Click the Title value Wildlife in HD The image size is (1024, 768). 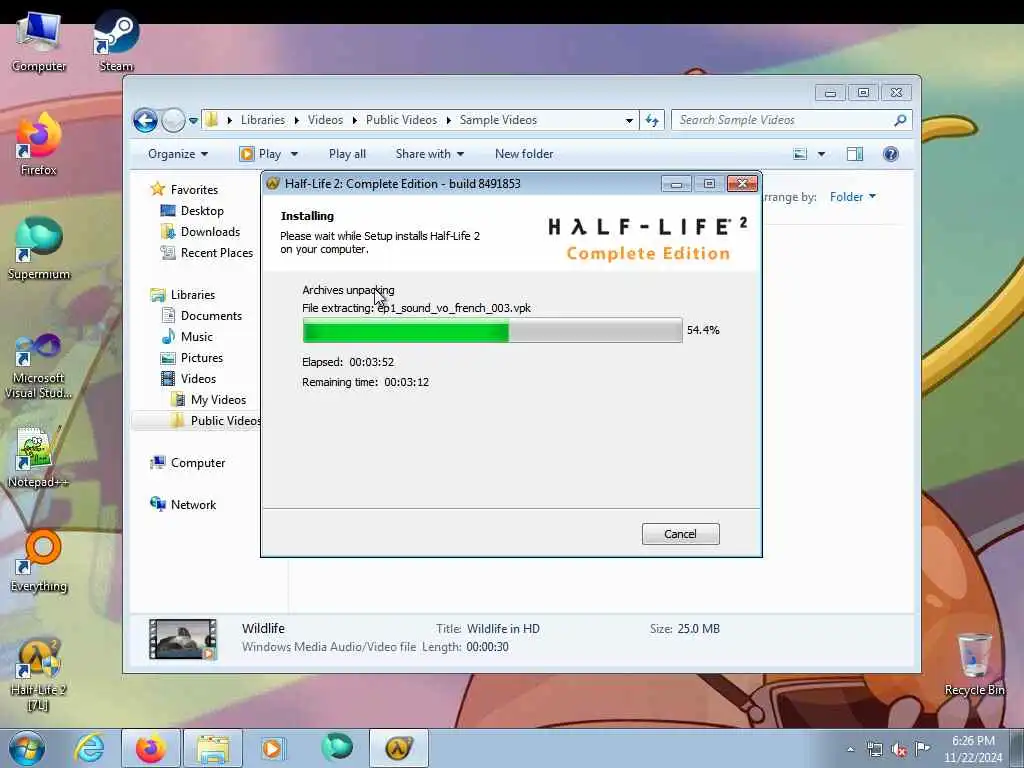pyautogui.click(x=503, y=629)
